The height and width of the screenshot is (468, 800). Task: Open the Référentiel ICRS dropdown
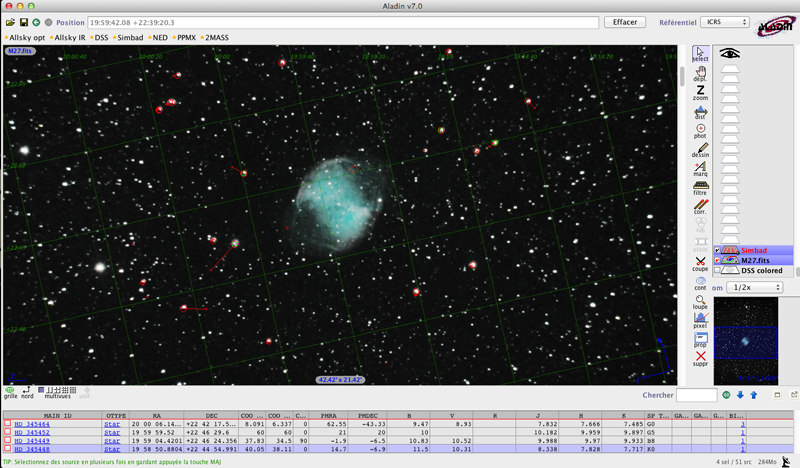[724, 22]
